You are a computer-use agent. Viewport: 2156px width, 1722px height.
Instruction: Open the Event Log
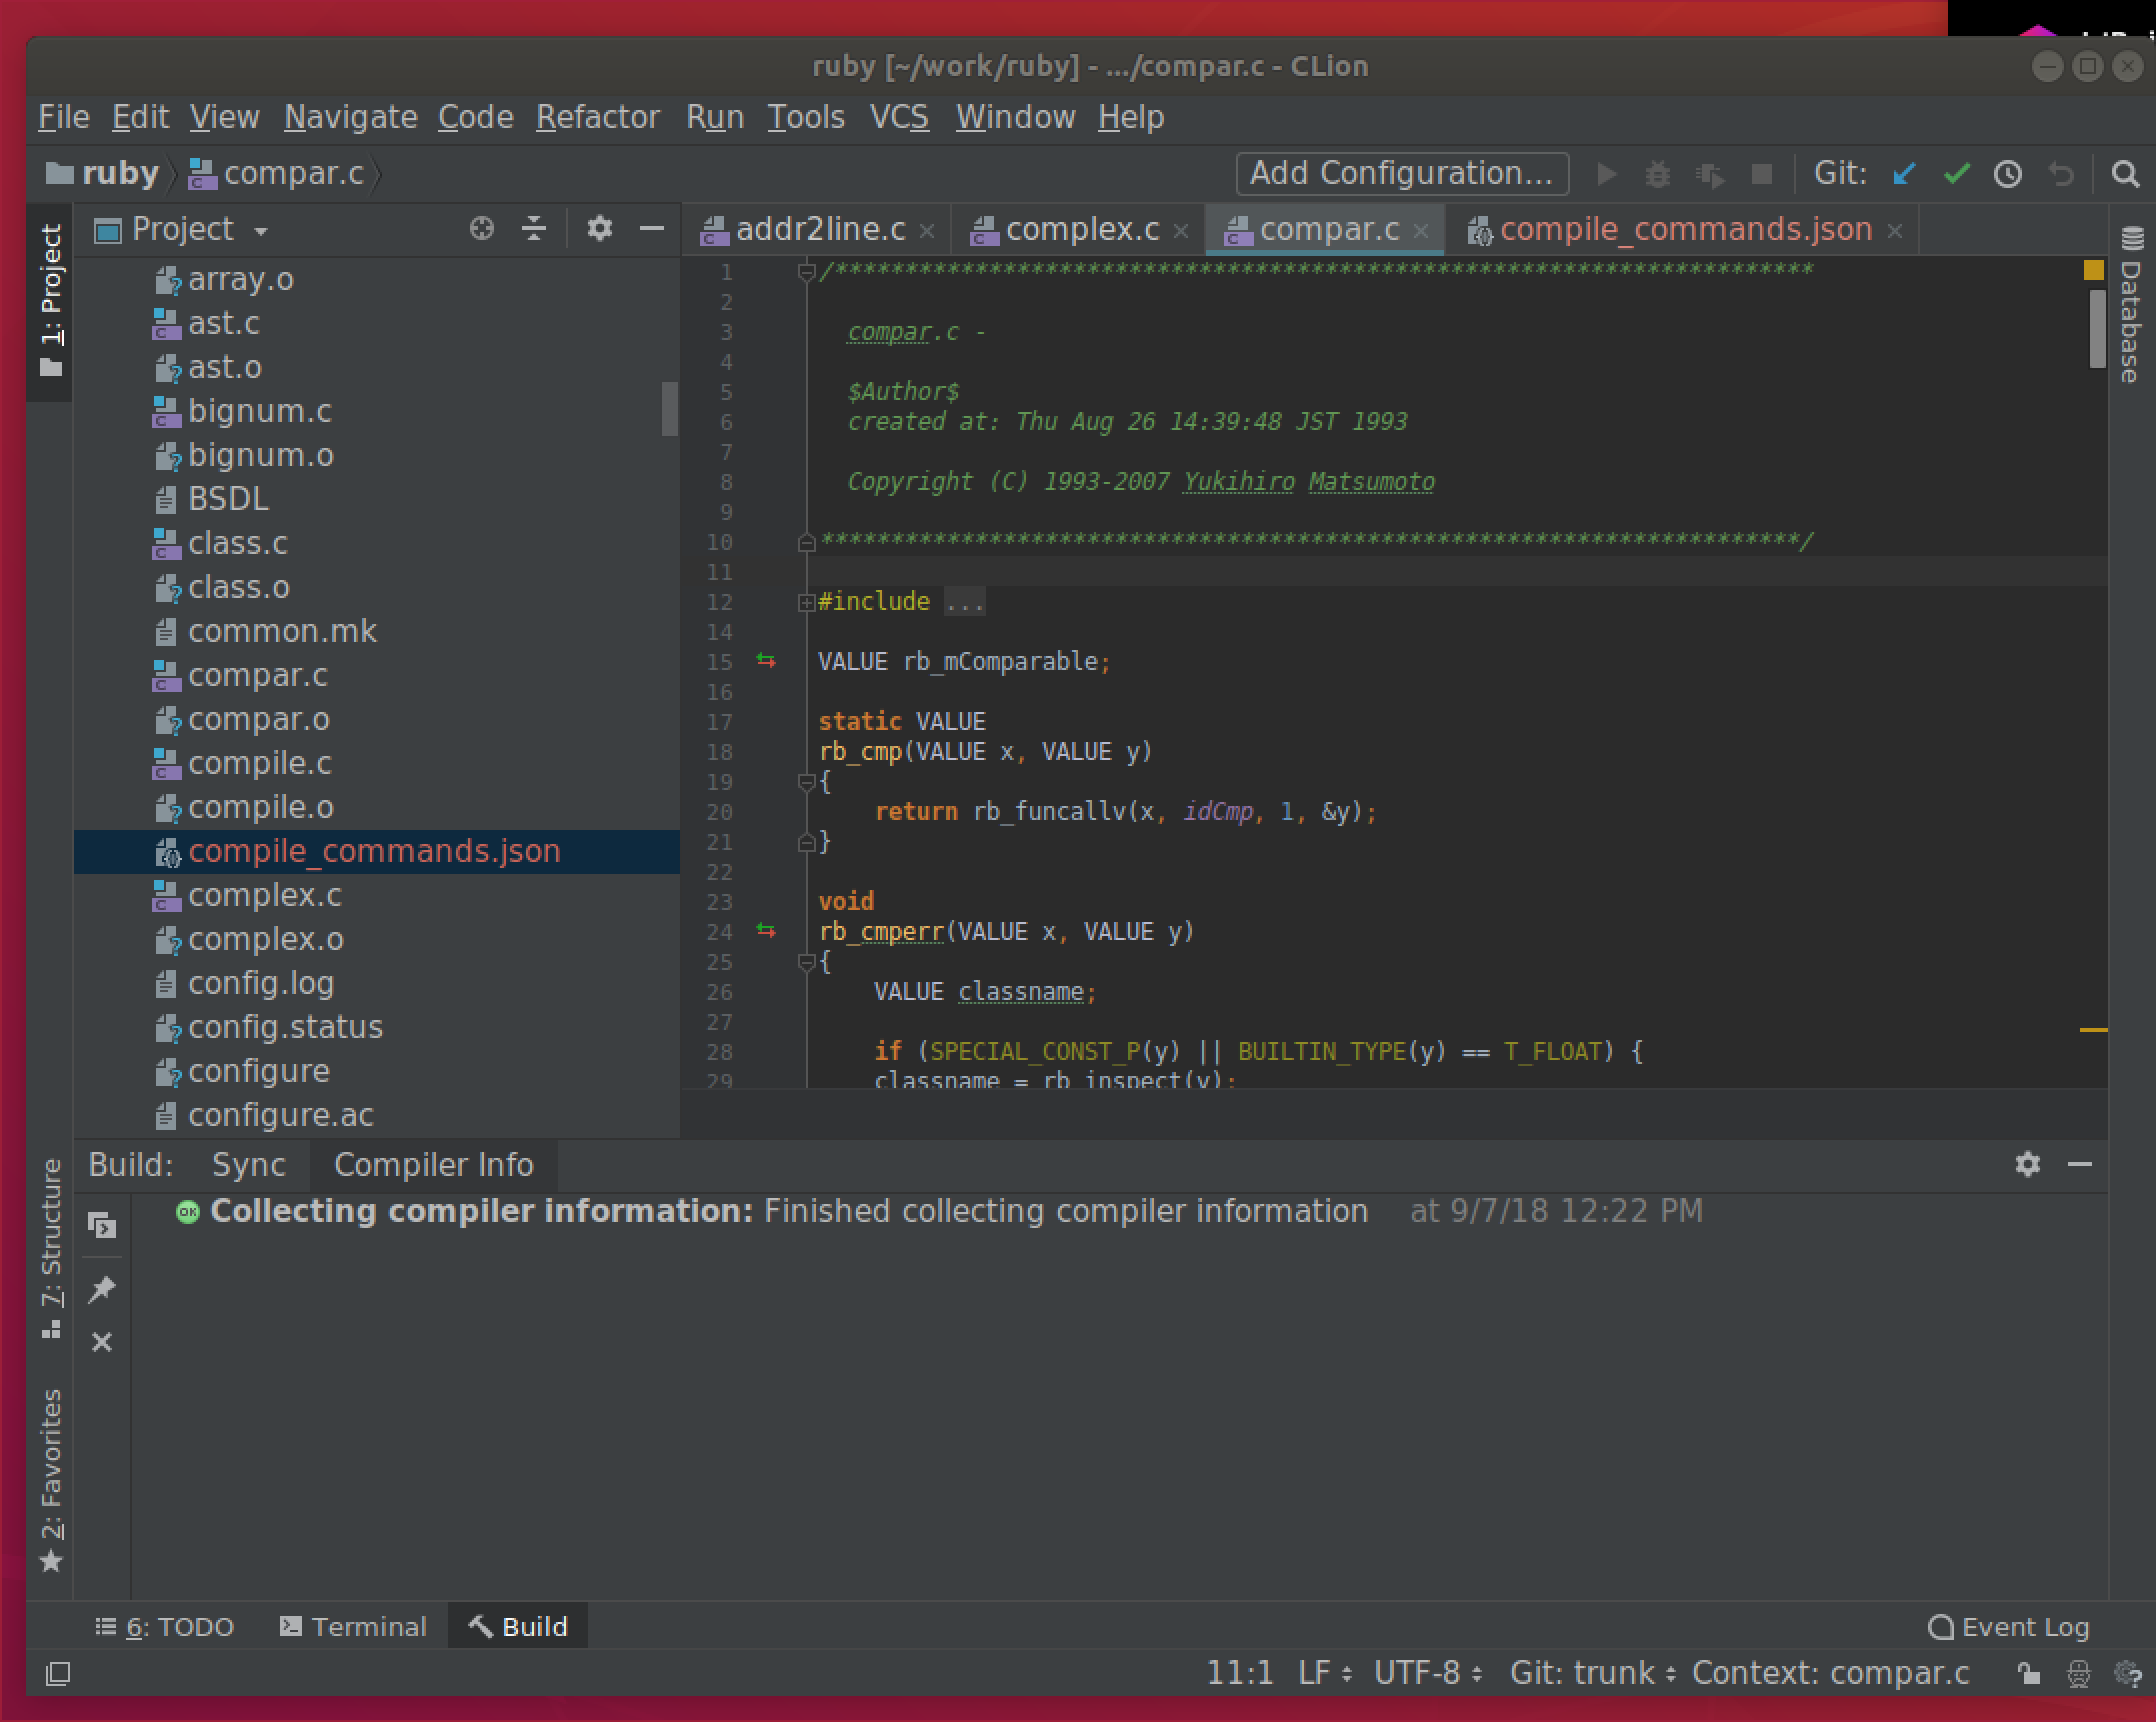click(x=2007, y=1626)
